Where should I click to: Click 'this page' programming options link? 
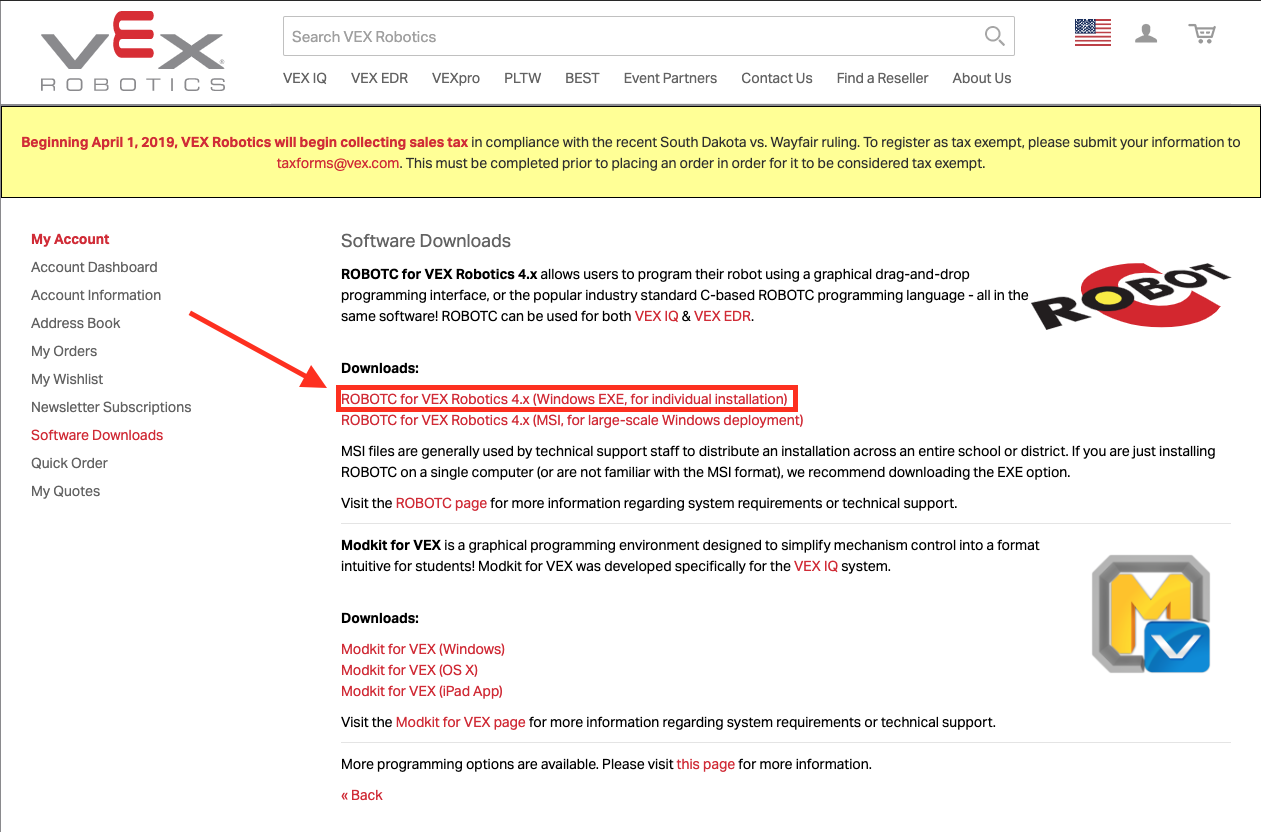[706, 764]
